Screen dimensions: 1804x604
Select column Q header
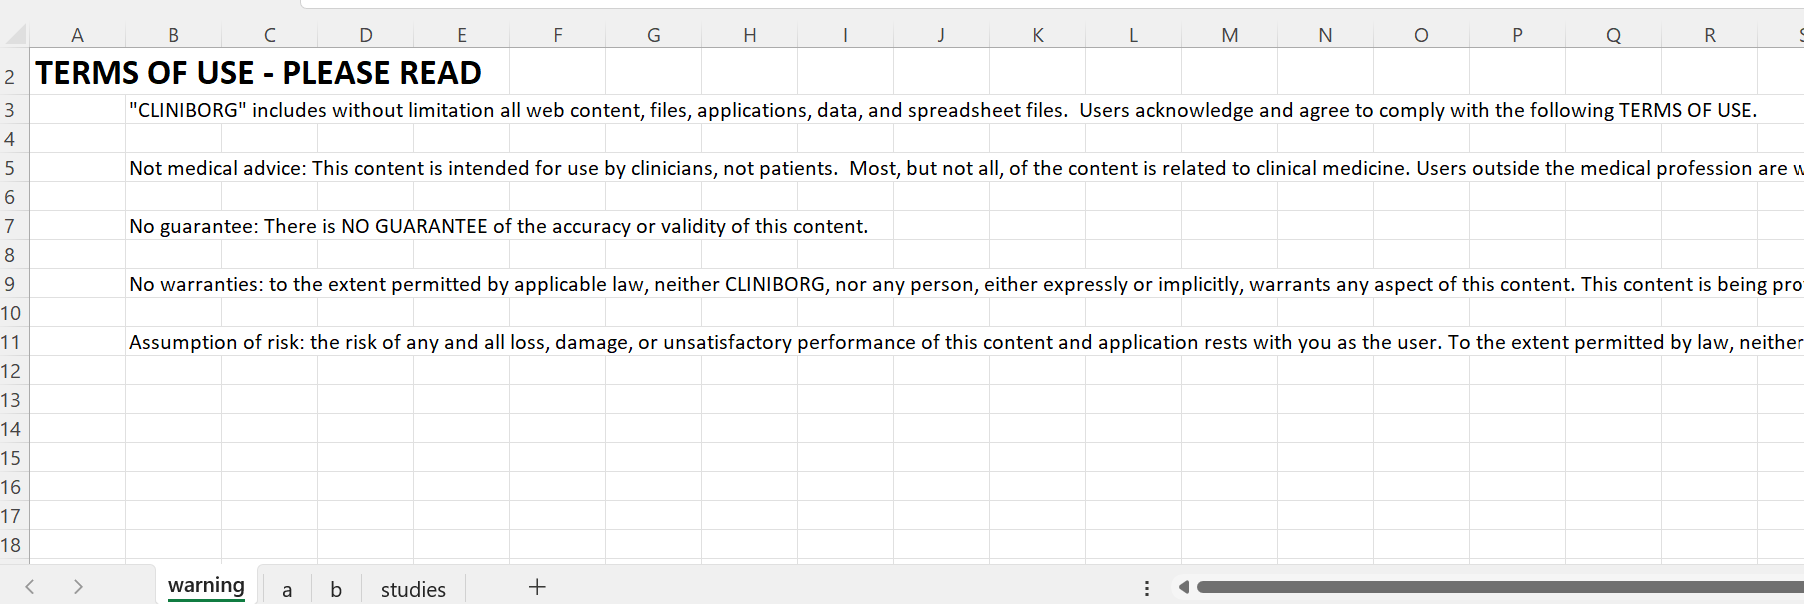(x=1613, y=35)
